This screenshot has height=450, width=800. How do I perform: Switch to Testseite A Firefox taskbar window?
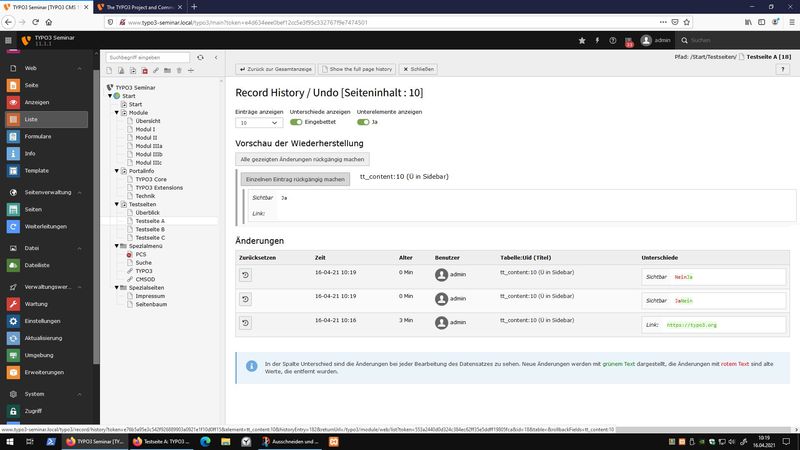[x=161, y=442]
